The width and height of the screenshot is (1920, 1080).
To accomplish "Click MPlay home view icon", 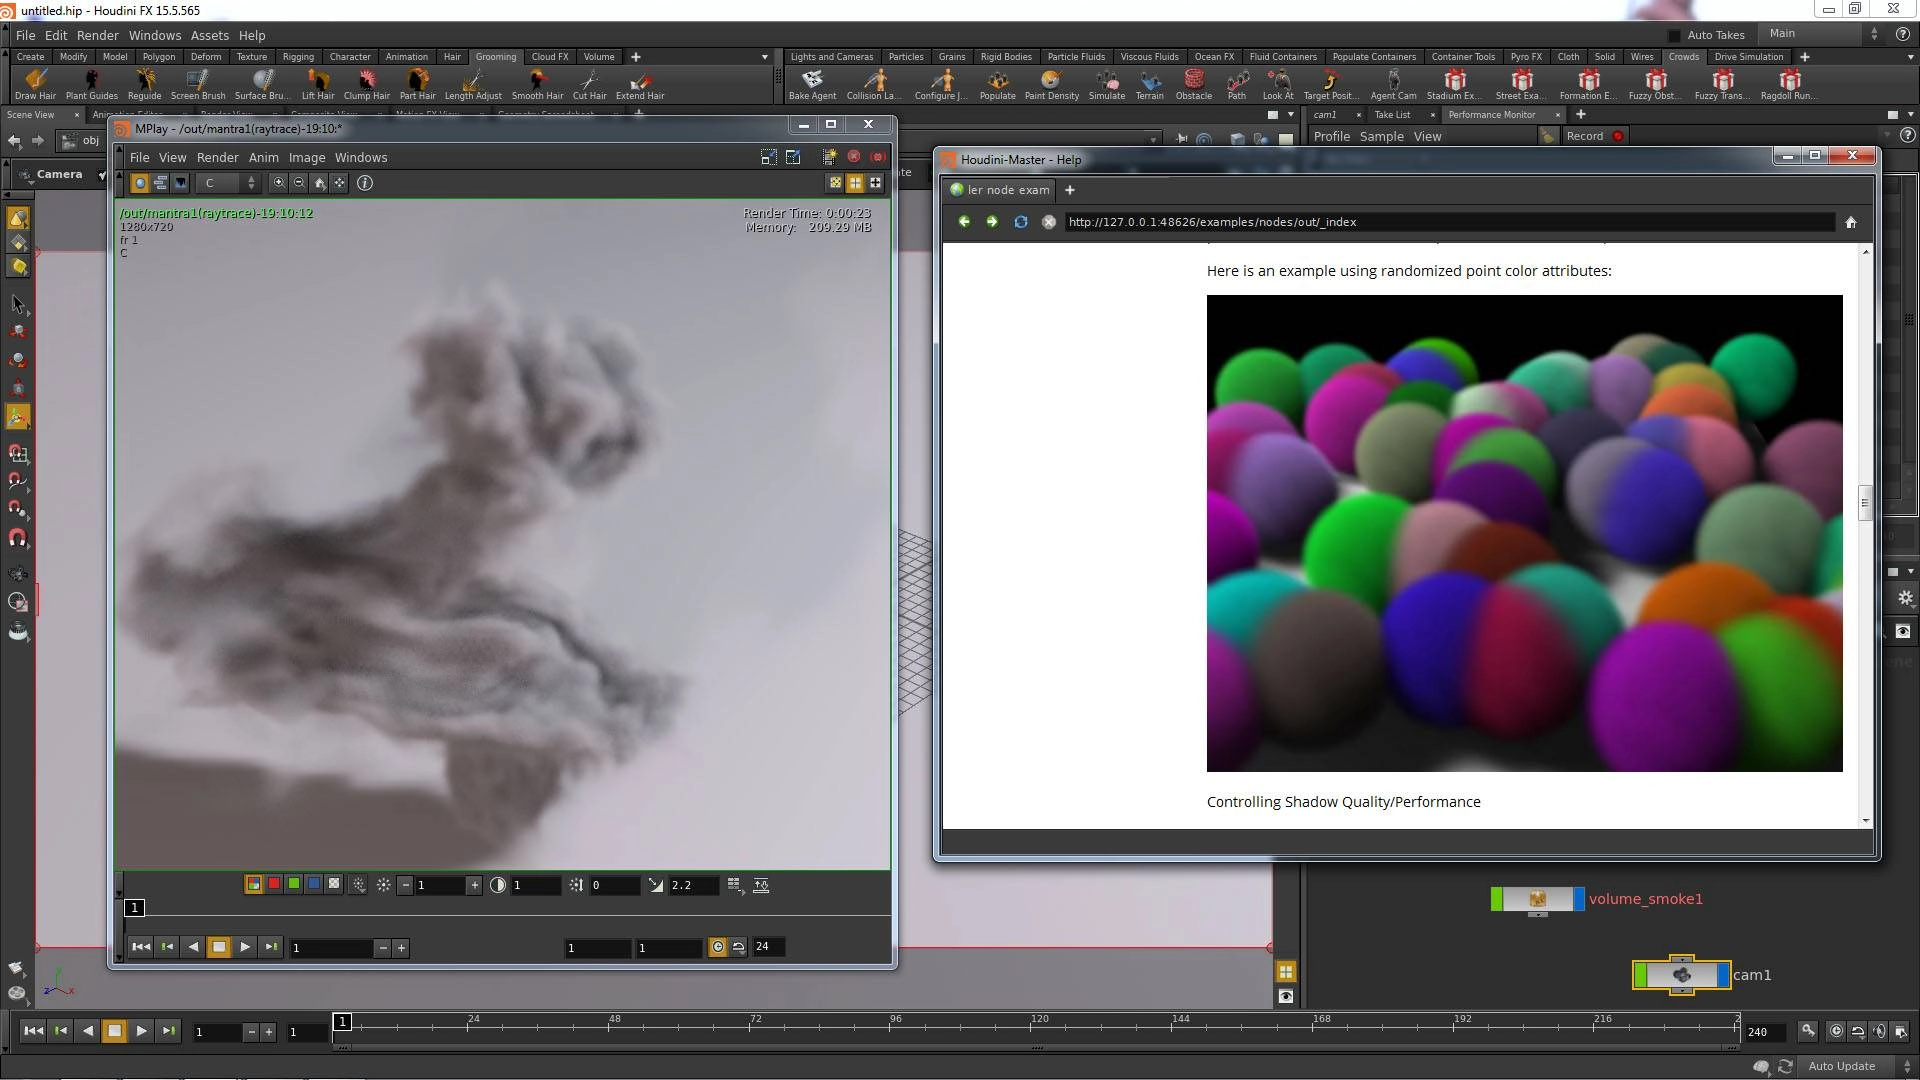I will 320,183.
